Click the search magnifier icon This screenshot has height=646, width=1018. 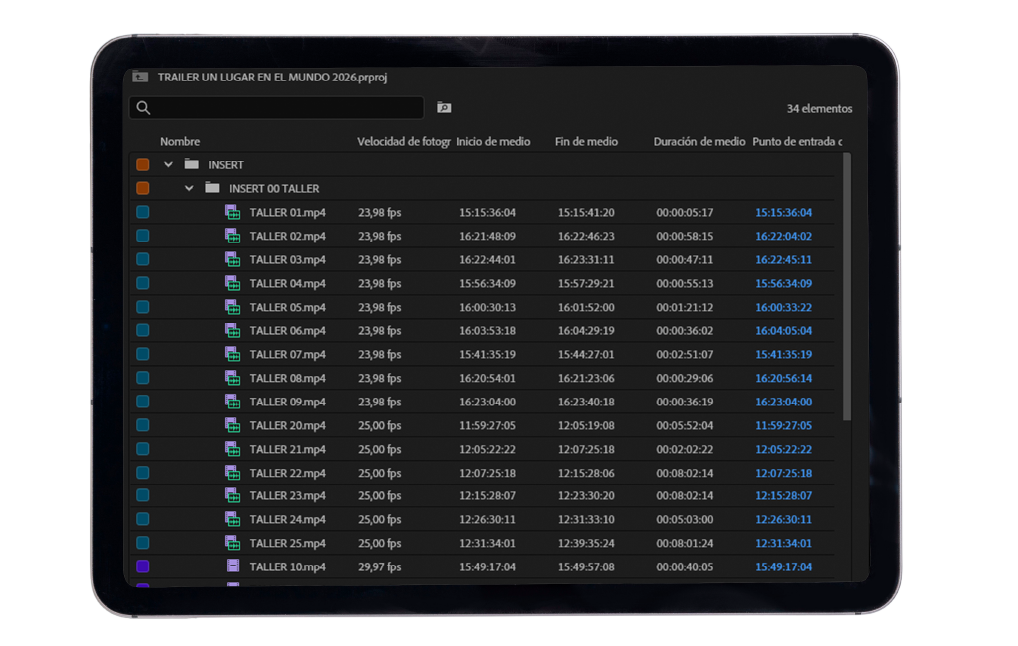point(144,108)
